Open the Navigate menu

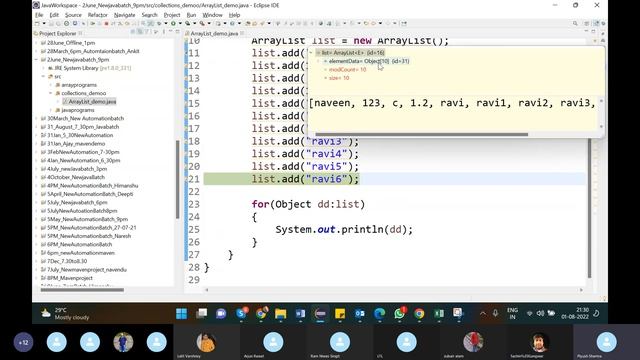(x=124, y=15)
